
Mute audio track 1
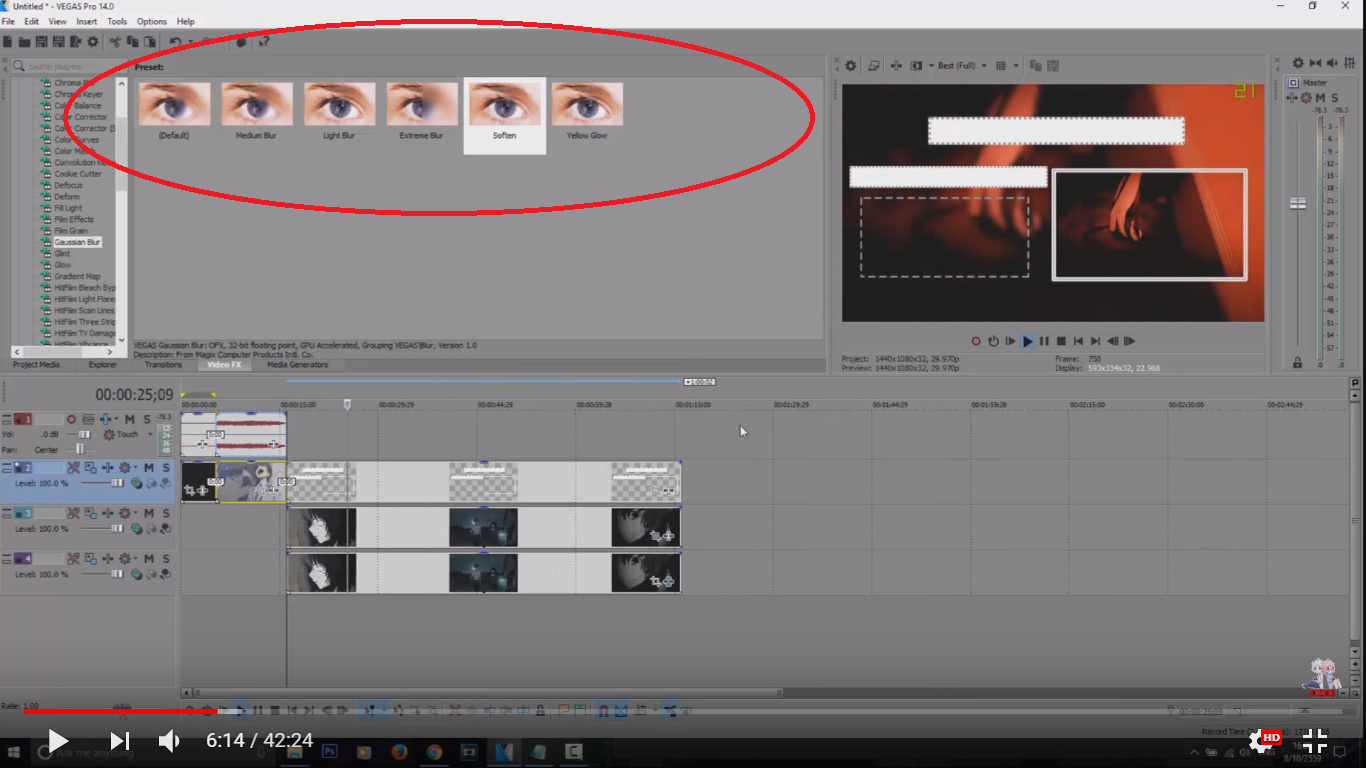[x=129, y=419]
